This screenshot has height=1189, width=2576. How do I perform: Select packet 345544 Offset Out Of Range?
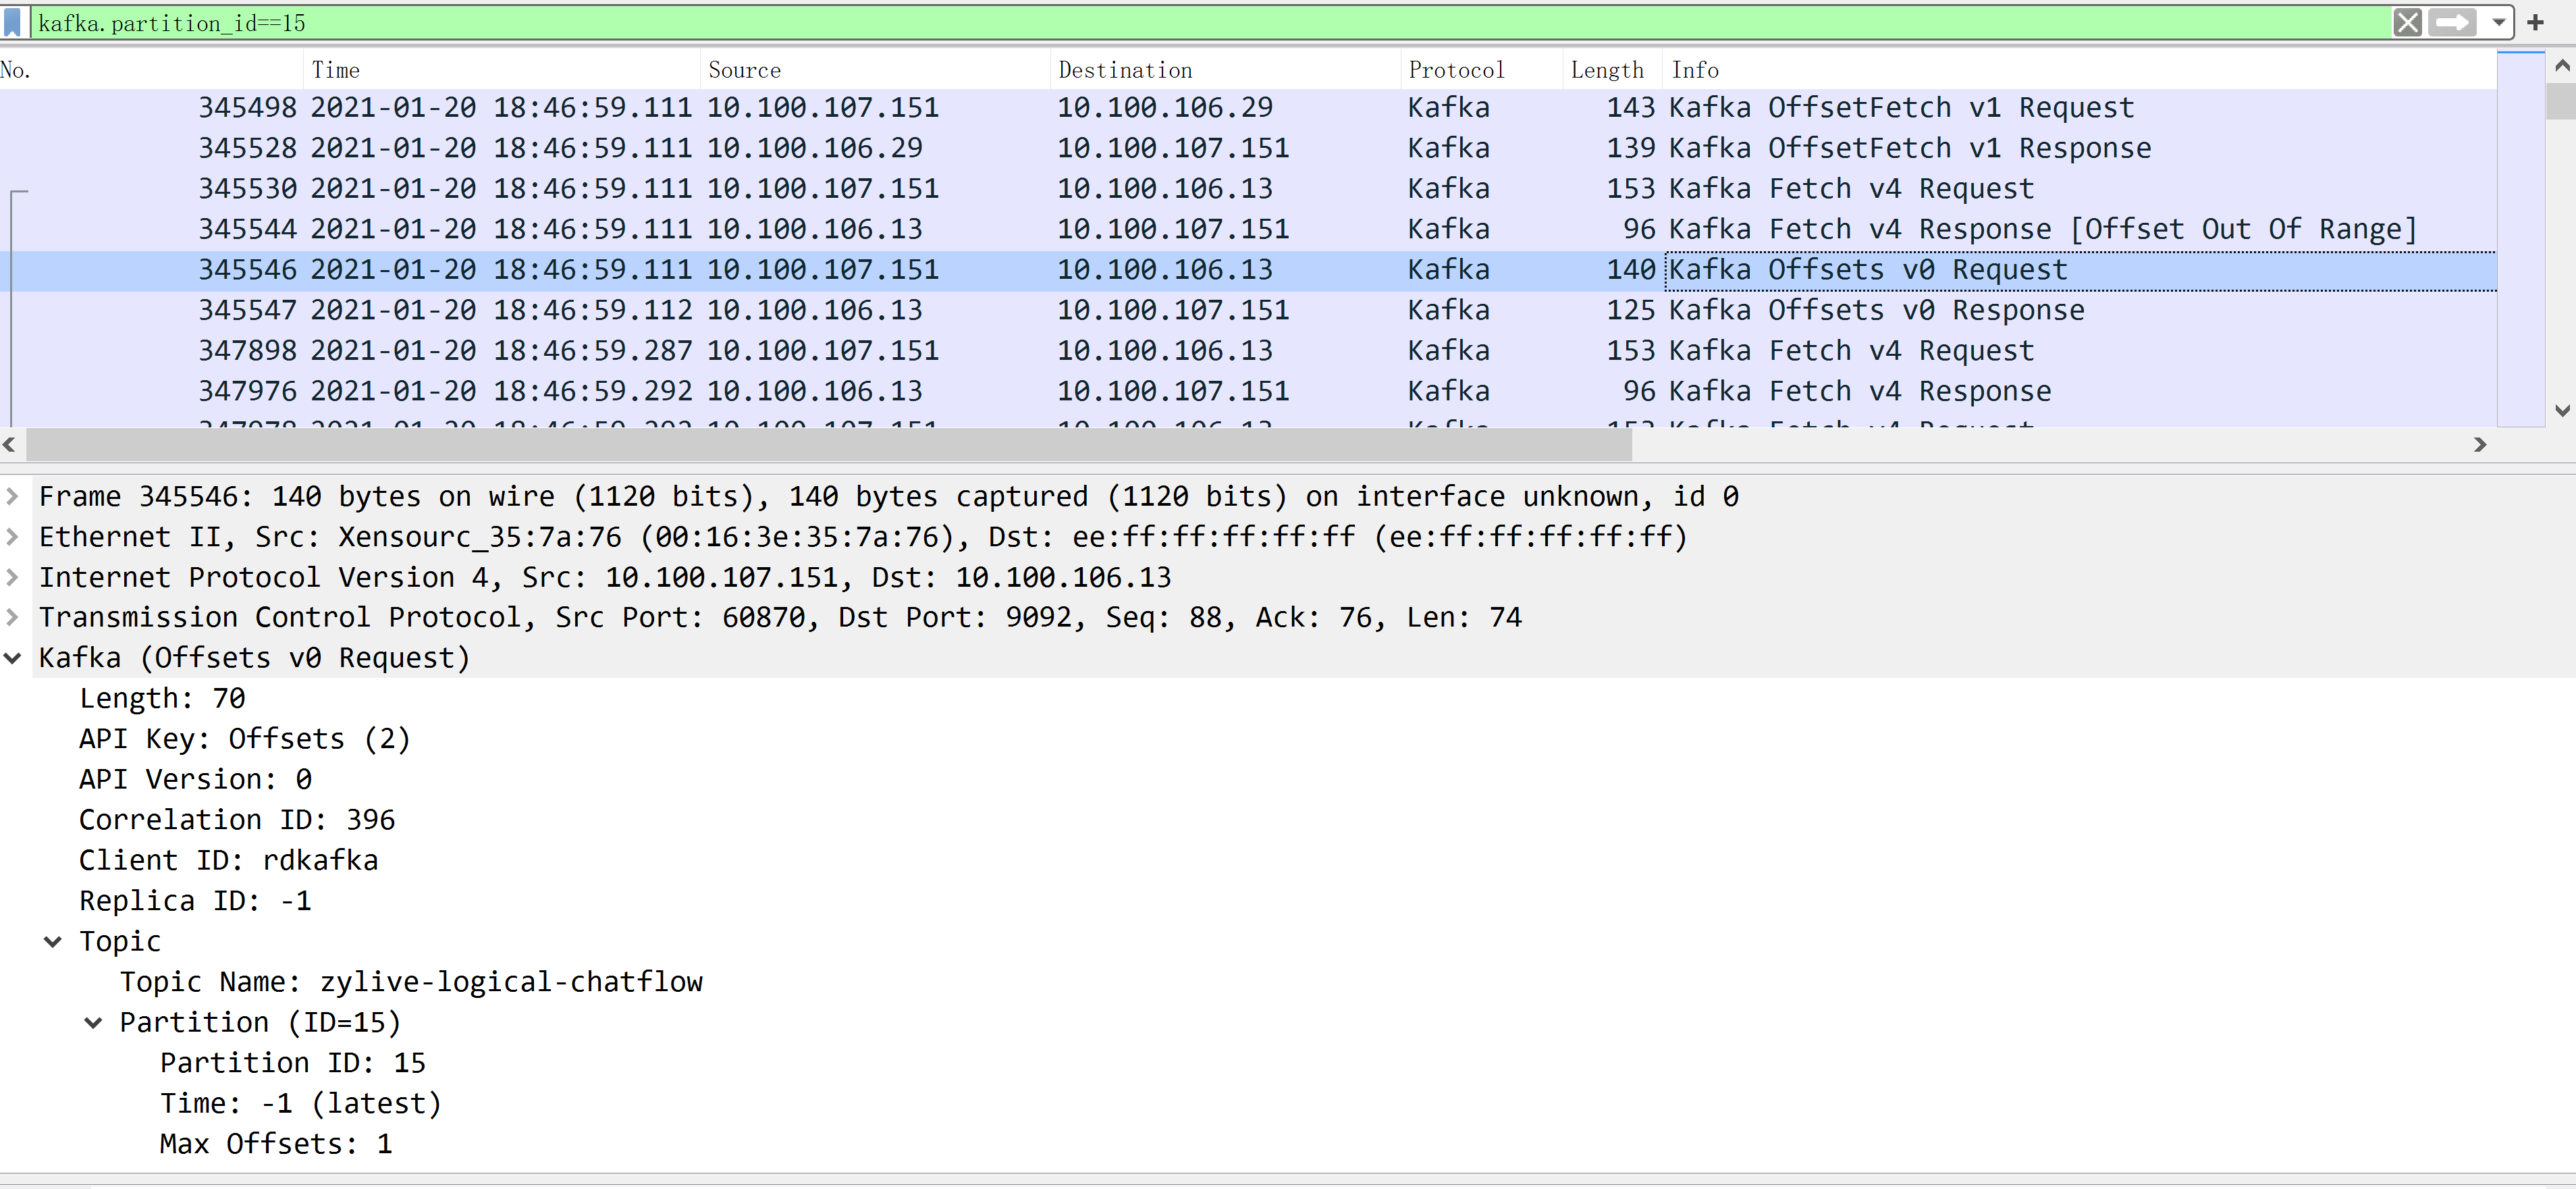(x=1200, y=229)
